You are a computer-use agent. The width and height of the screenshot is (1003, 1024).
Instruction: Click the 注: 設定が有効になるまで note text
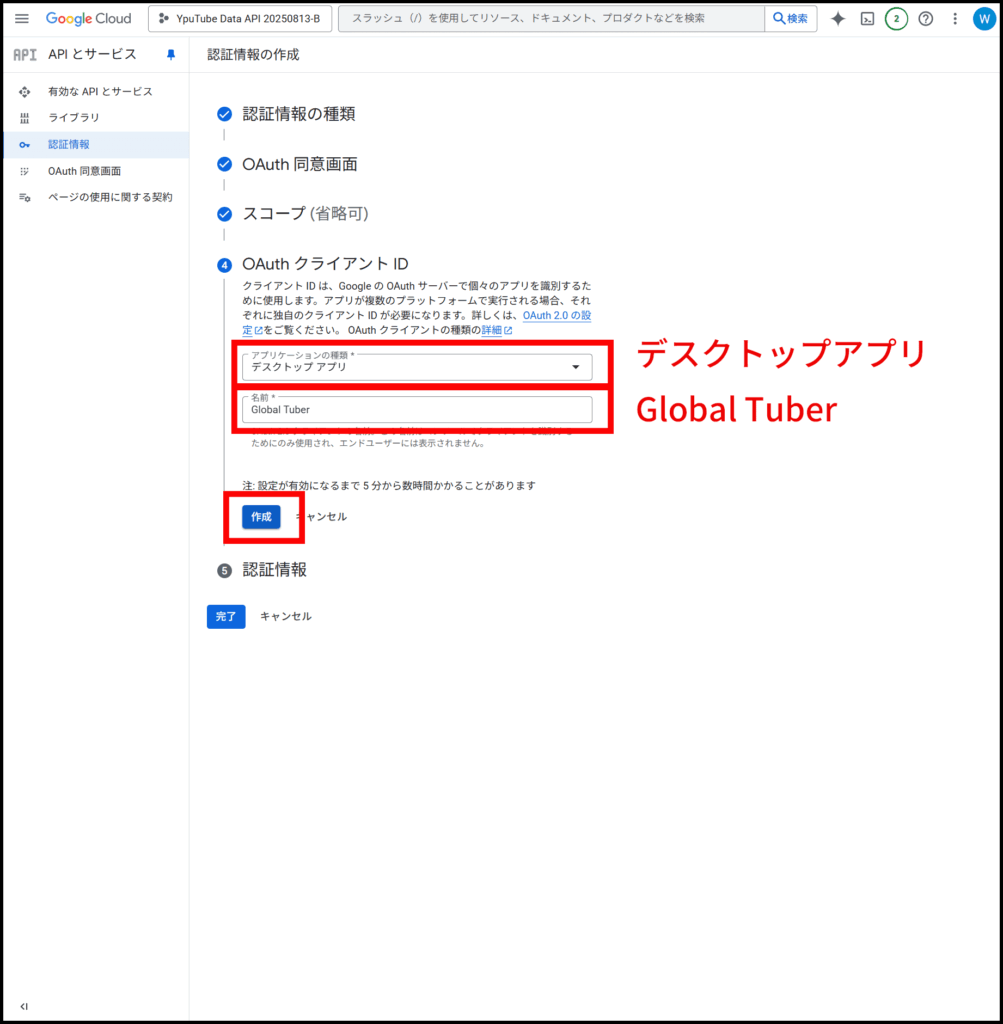pyautogui.click(x=389, y=485)
